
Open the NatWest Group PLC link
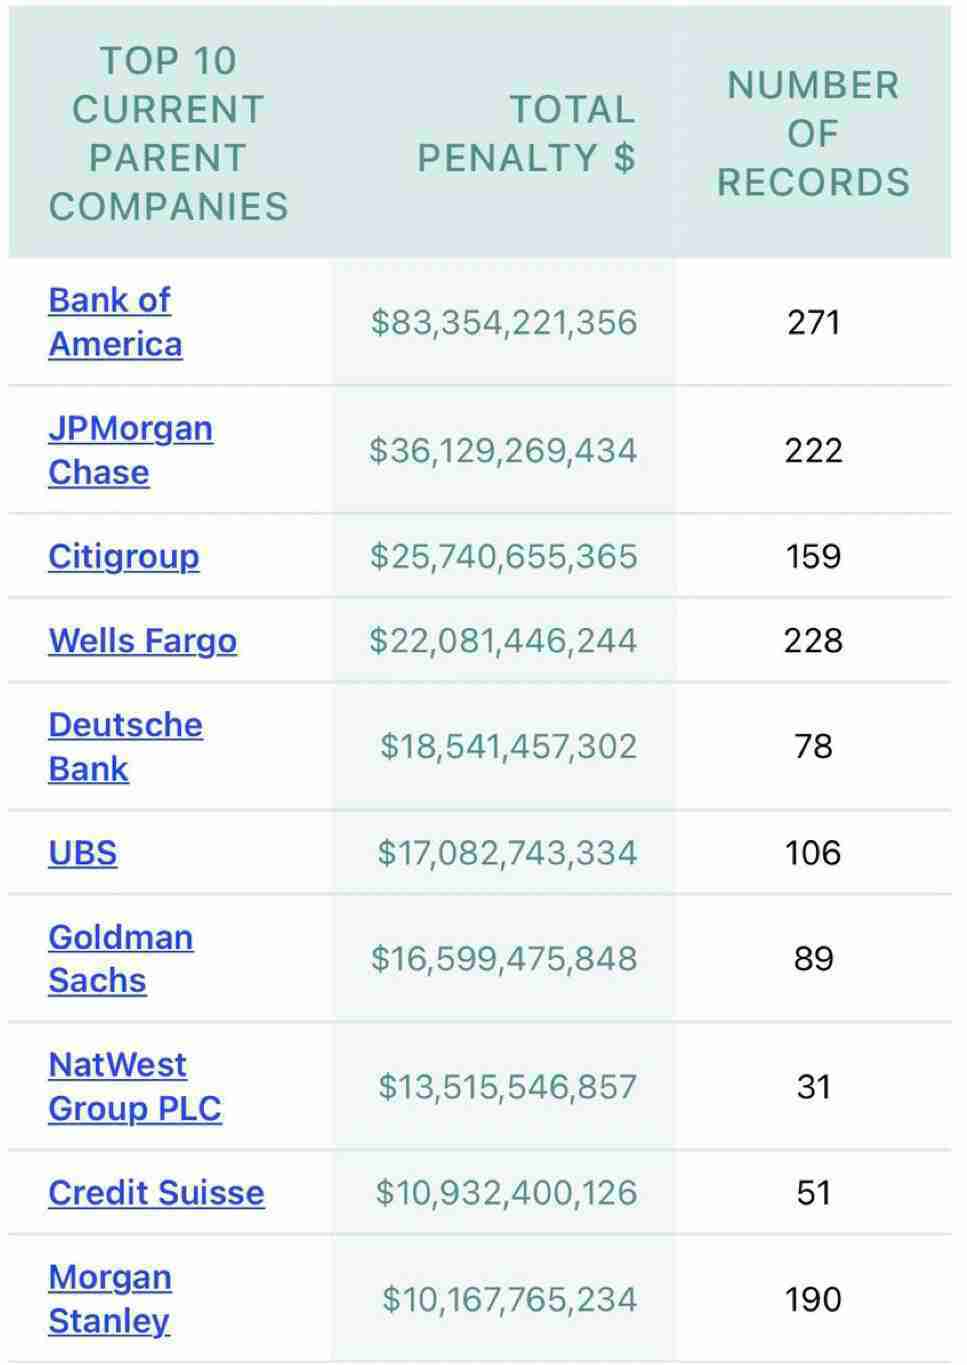tap(134, 1086)
